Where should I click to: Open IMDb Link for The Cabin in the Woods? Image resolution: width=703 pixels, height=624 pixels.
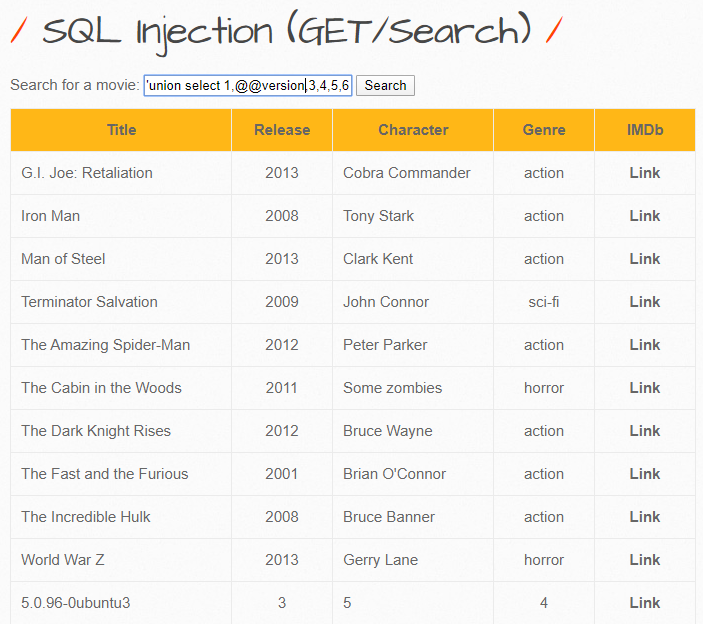click(644, 388)
